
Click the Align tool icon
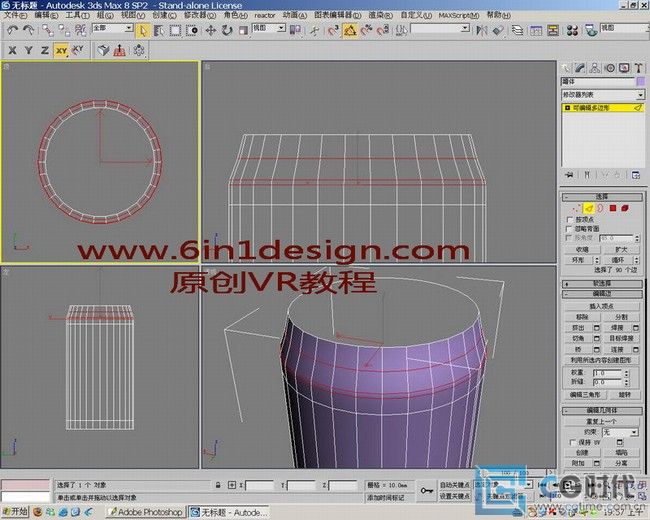(x=498, y=30)
